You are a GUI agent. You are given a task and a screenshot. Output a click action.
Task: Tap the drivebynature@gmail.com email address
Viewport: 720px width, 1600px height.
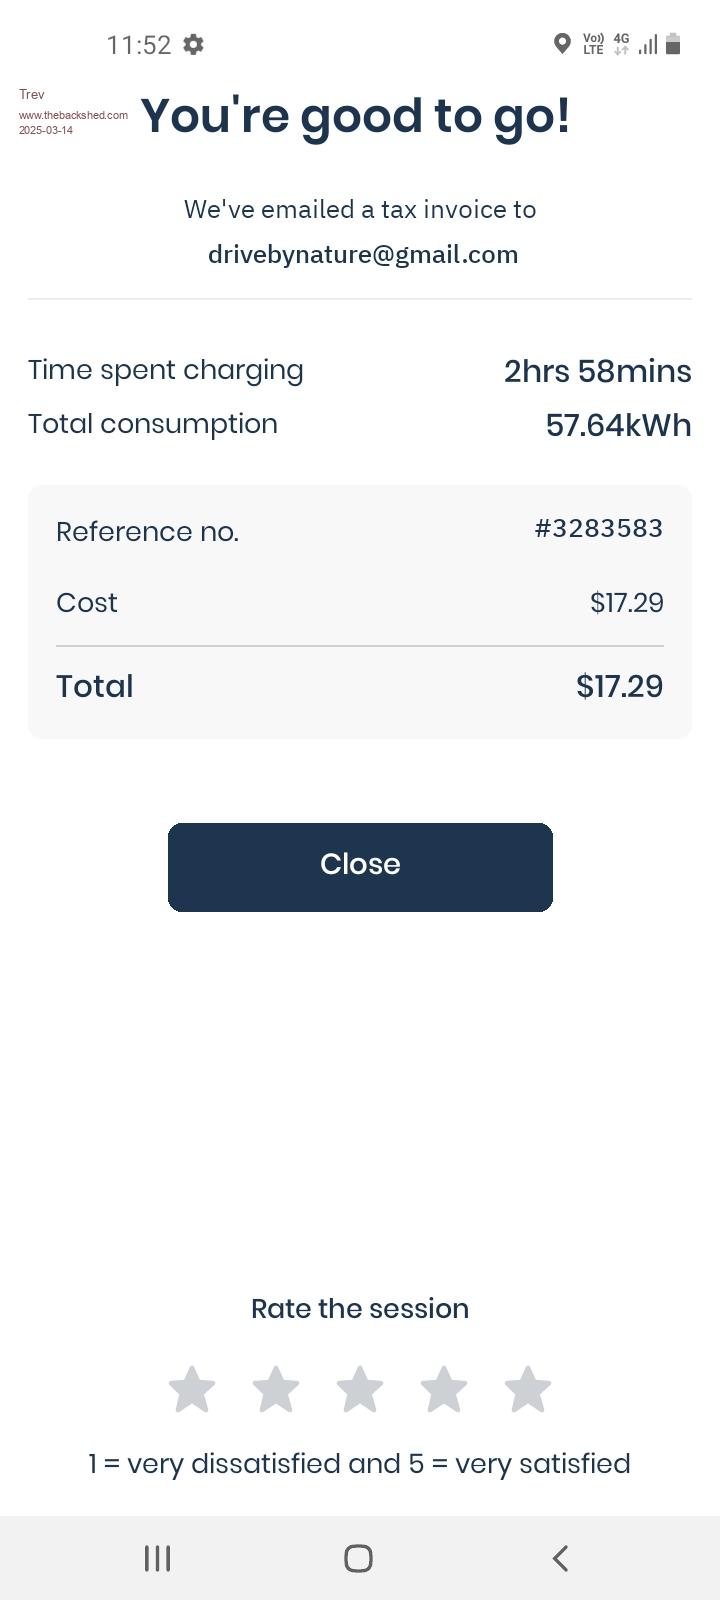tap(363, 255)
